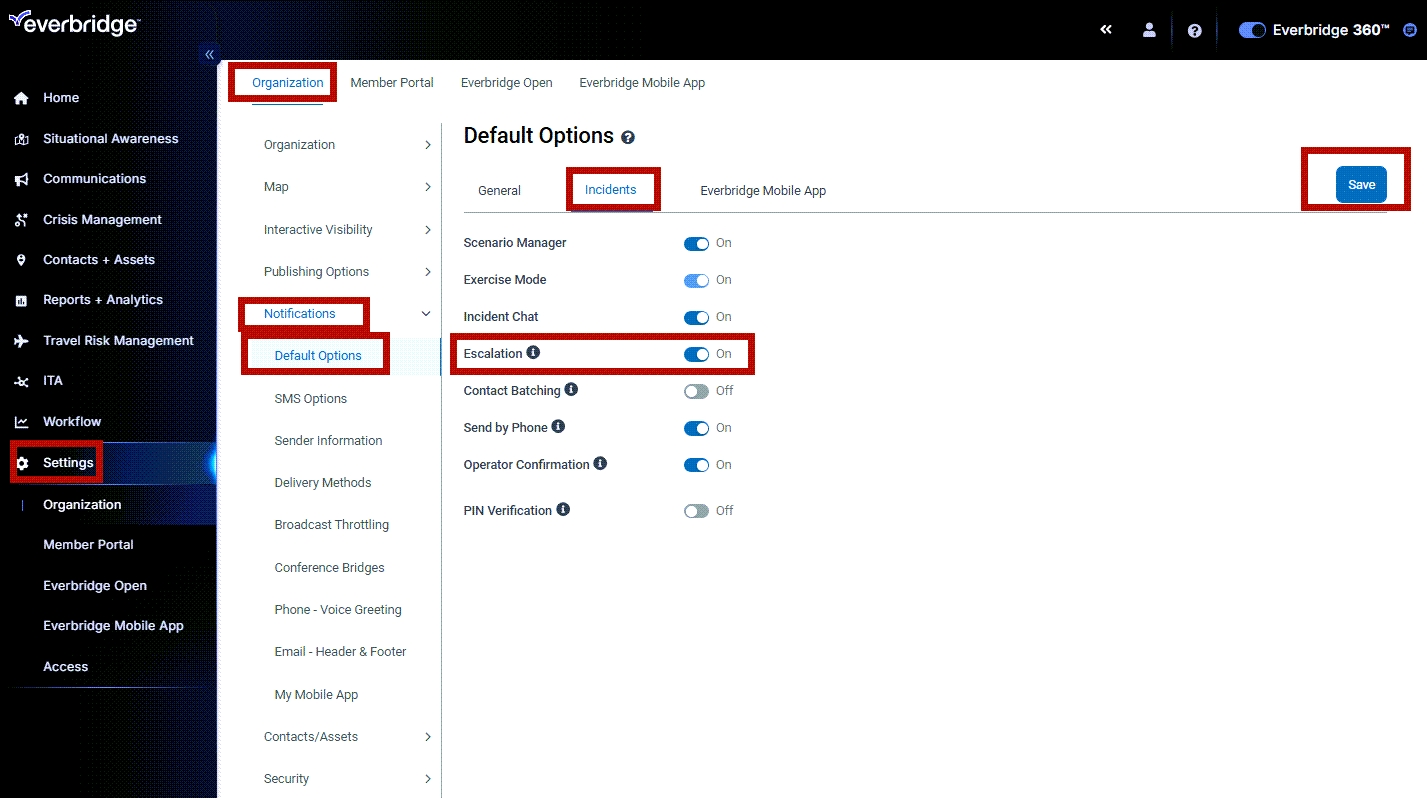Click the ITA sidebar icon
The image size is (1427, 798).
21,381
